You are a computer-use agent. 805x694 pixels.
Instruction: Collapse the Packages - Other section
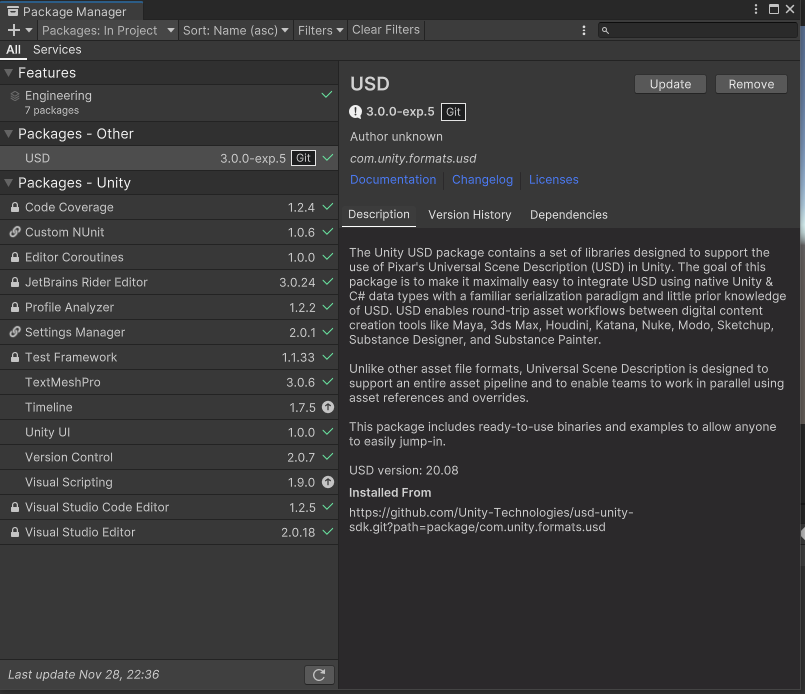[9, 134]
